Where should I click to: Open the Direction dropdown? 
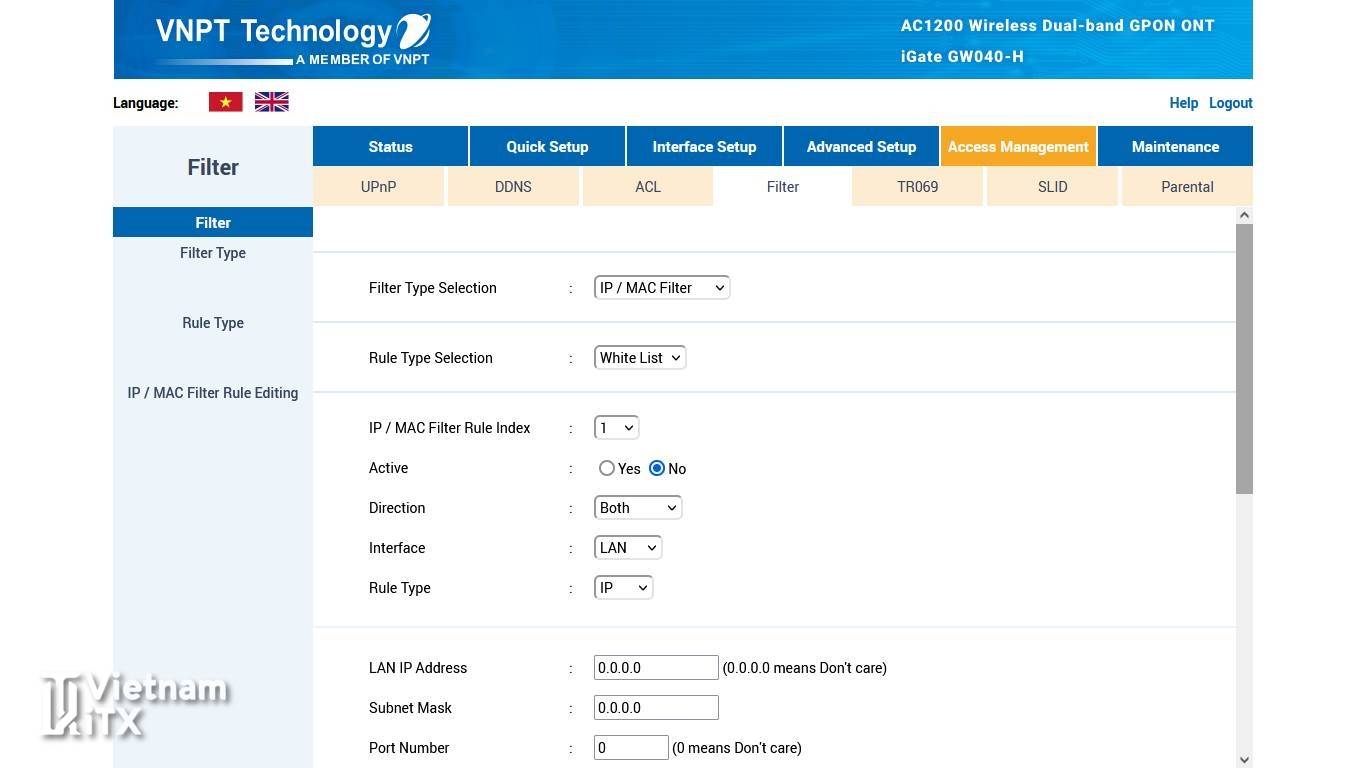pyautogui.click(x=637, y=508)
